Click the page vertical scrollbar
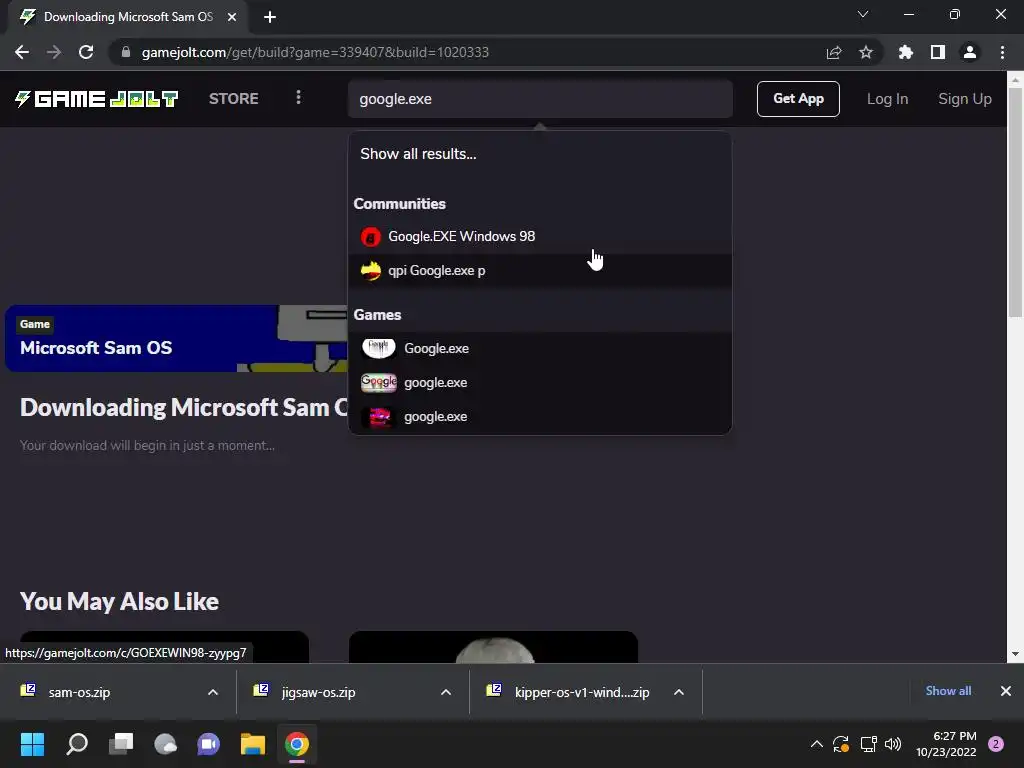1024x768 pixels. [1015, 202]
